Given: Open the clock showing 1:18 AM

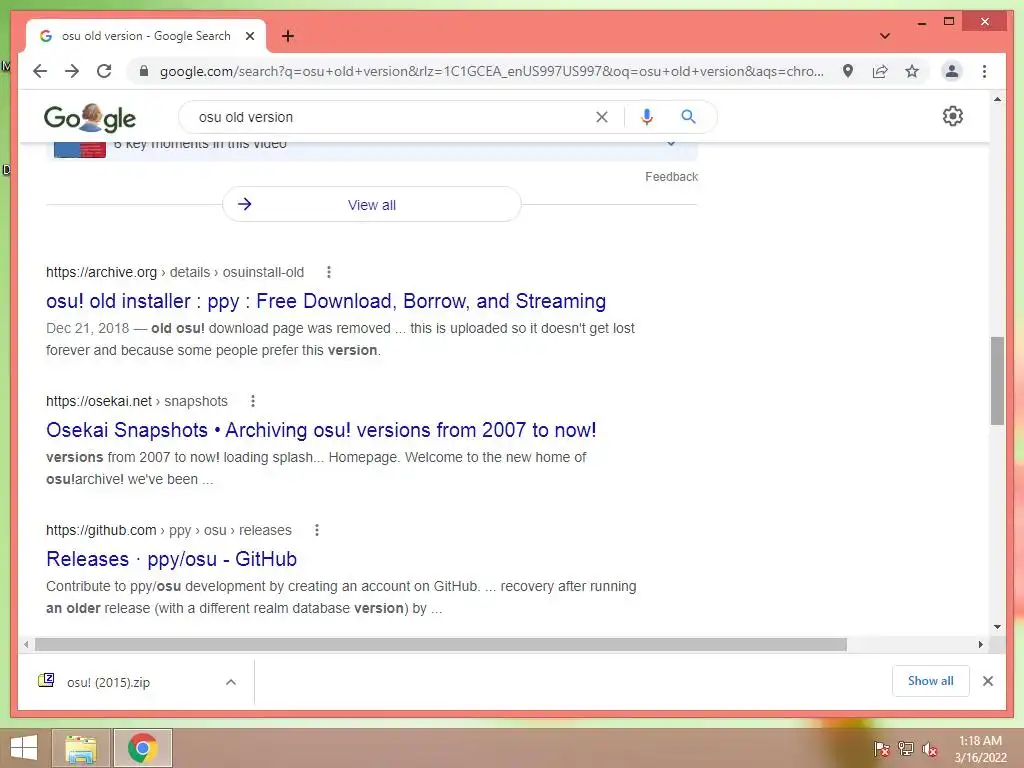Looking at the screenshot, I should coord(980,749).
